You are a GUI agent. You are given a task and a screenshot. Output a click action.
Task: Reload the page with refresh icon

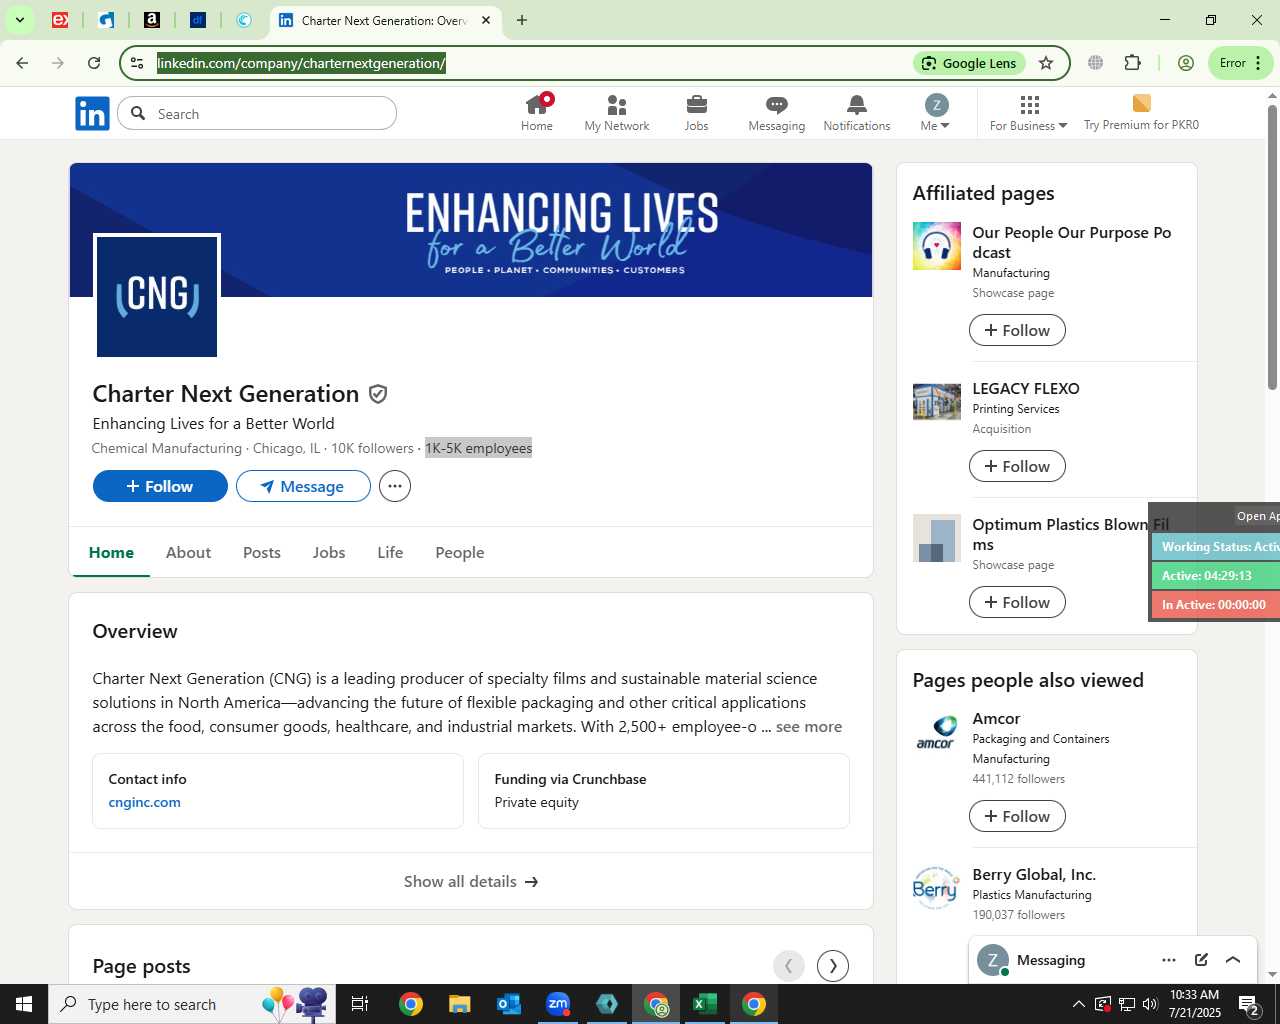click(x=94, y=63)
